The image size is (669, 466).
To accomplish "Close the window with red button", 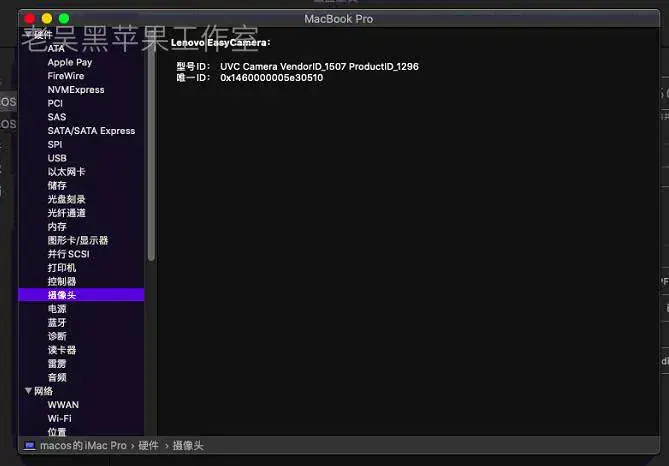I will point(29,18).
